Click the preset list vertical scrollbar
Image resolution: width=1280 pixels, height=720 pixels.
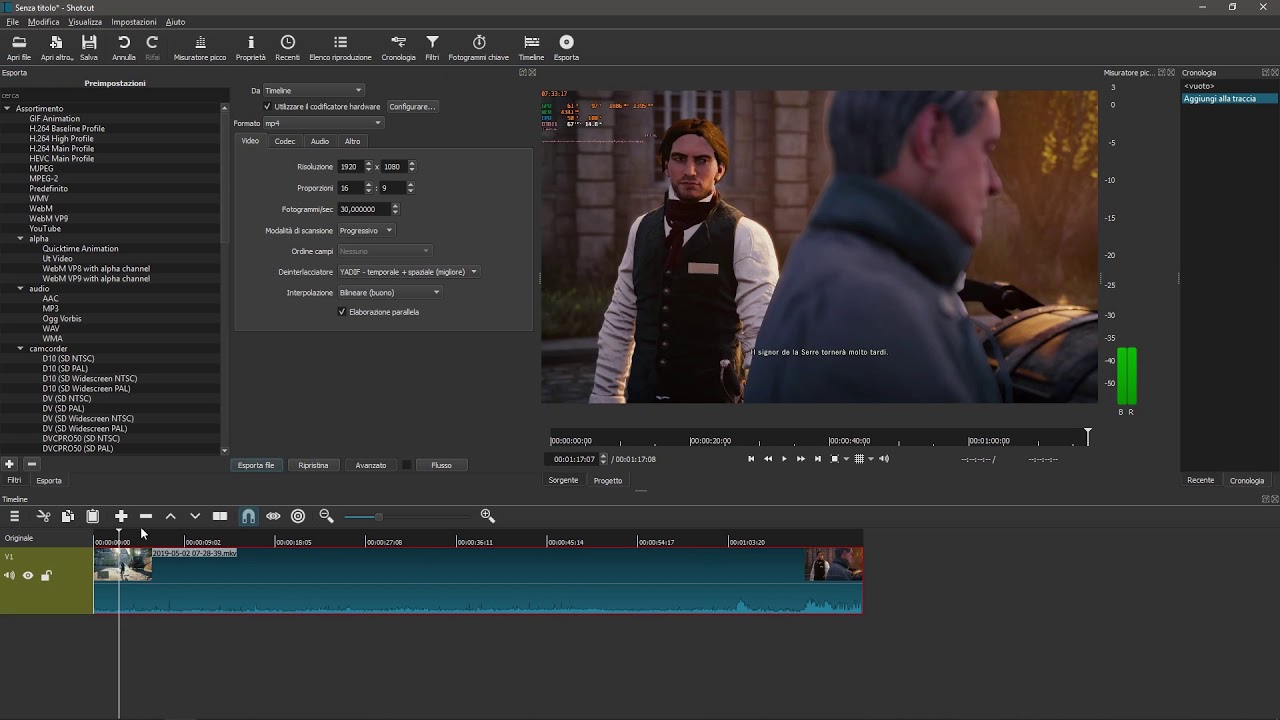(x=224, y=280)
